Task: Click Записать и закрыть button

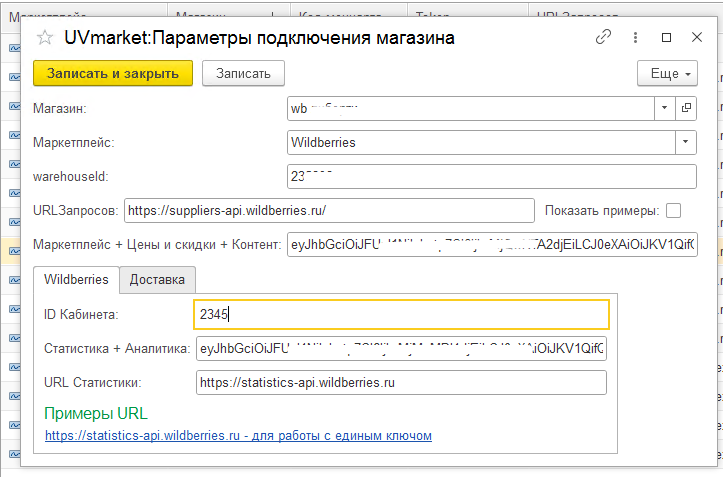Action: pos(113,74)
